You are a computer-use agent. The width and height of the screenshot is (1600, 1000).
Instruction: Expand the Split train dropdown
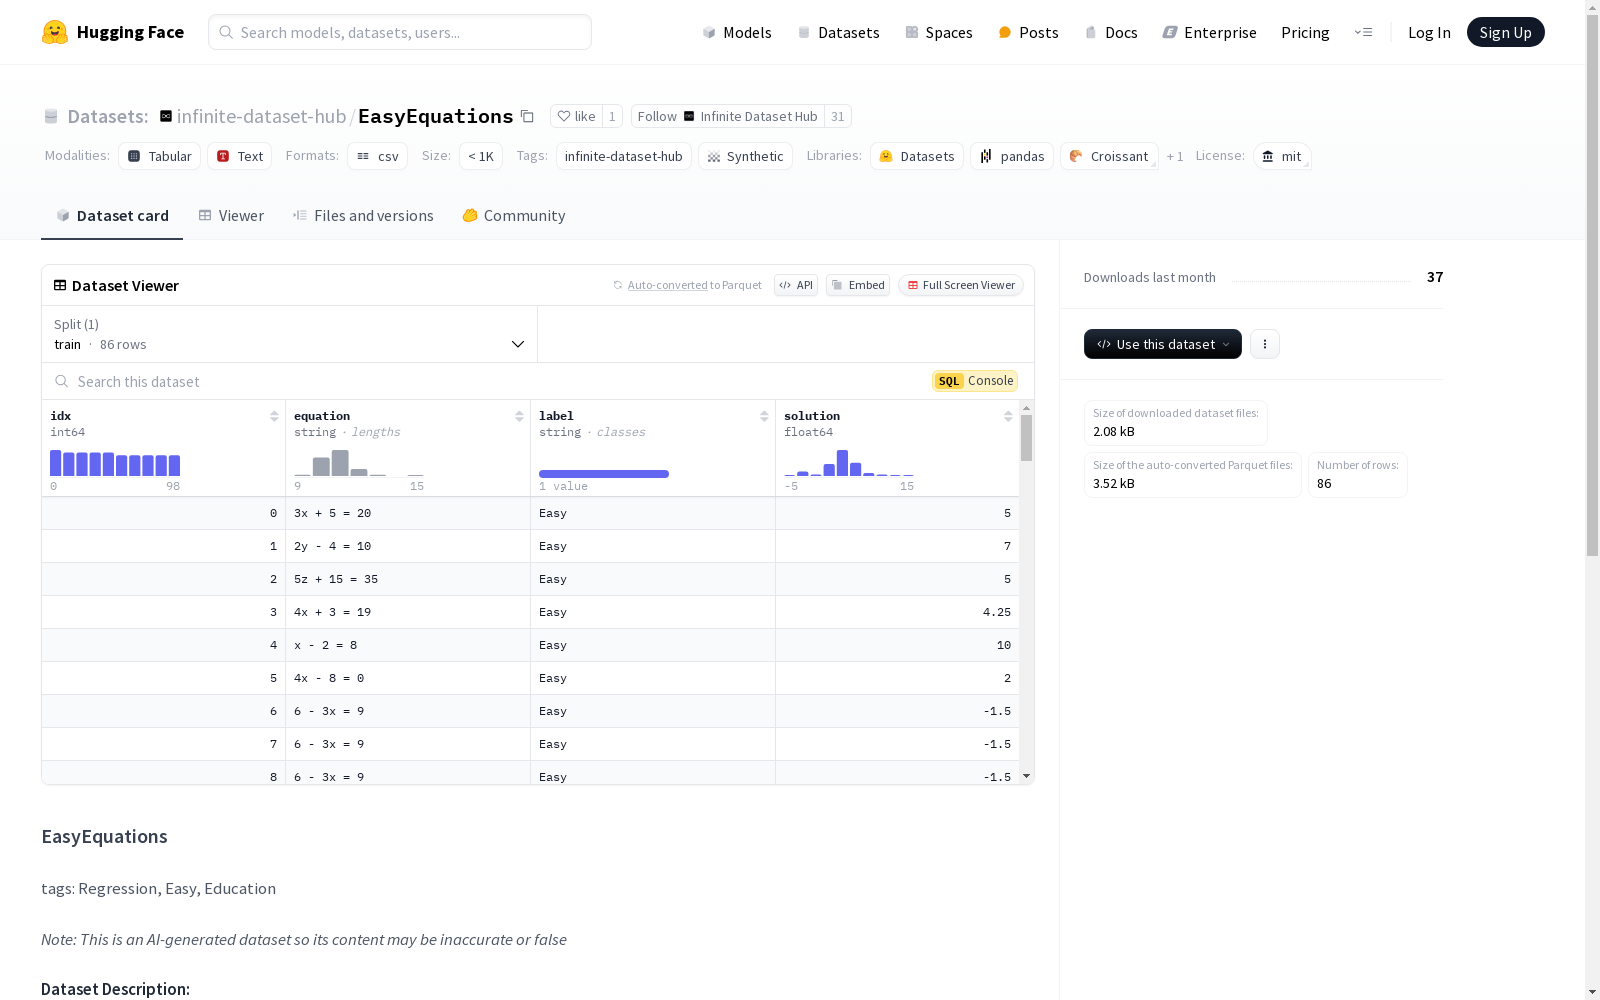[x=290, y=334]
